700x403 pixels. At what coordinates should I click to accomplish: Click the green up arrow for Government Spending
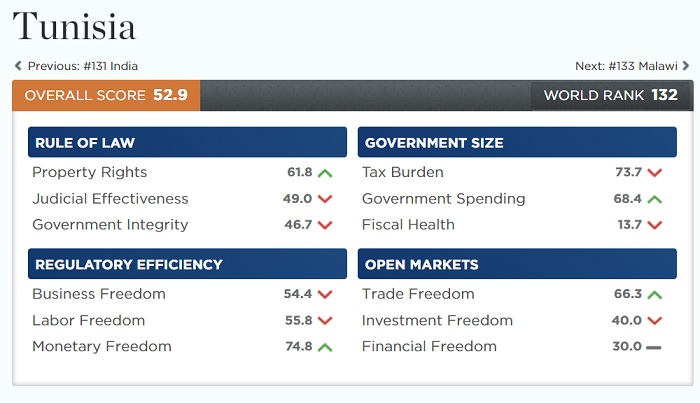coord(655,199)
